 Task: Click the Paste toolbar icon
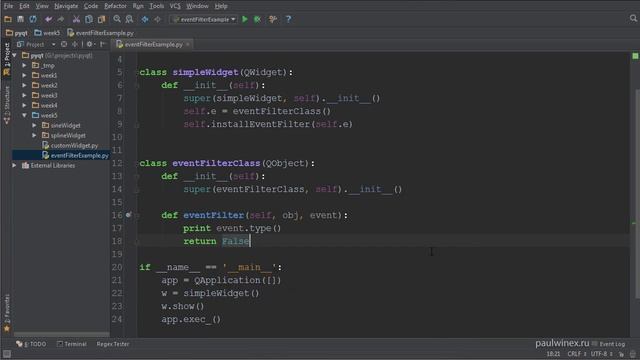101,19
